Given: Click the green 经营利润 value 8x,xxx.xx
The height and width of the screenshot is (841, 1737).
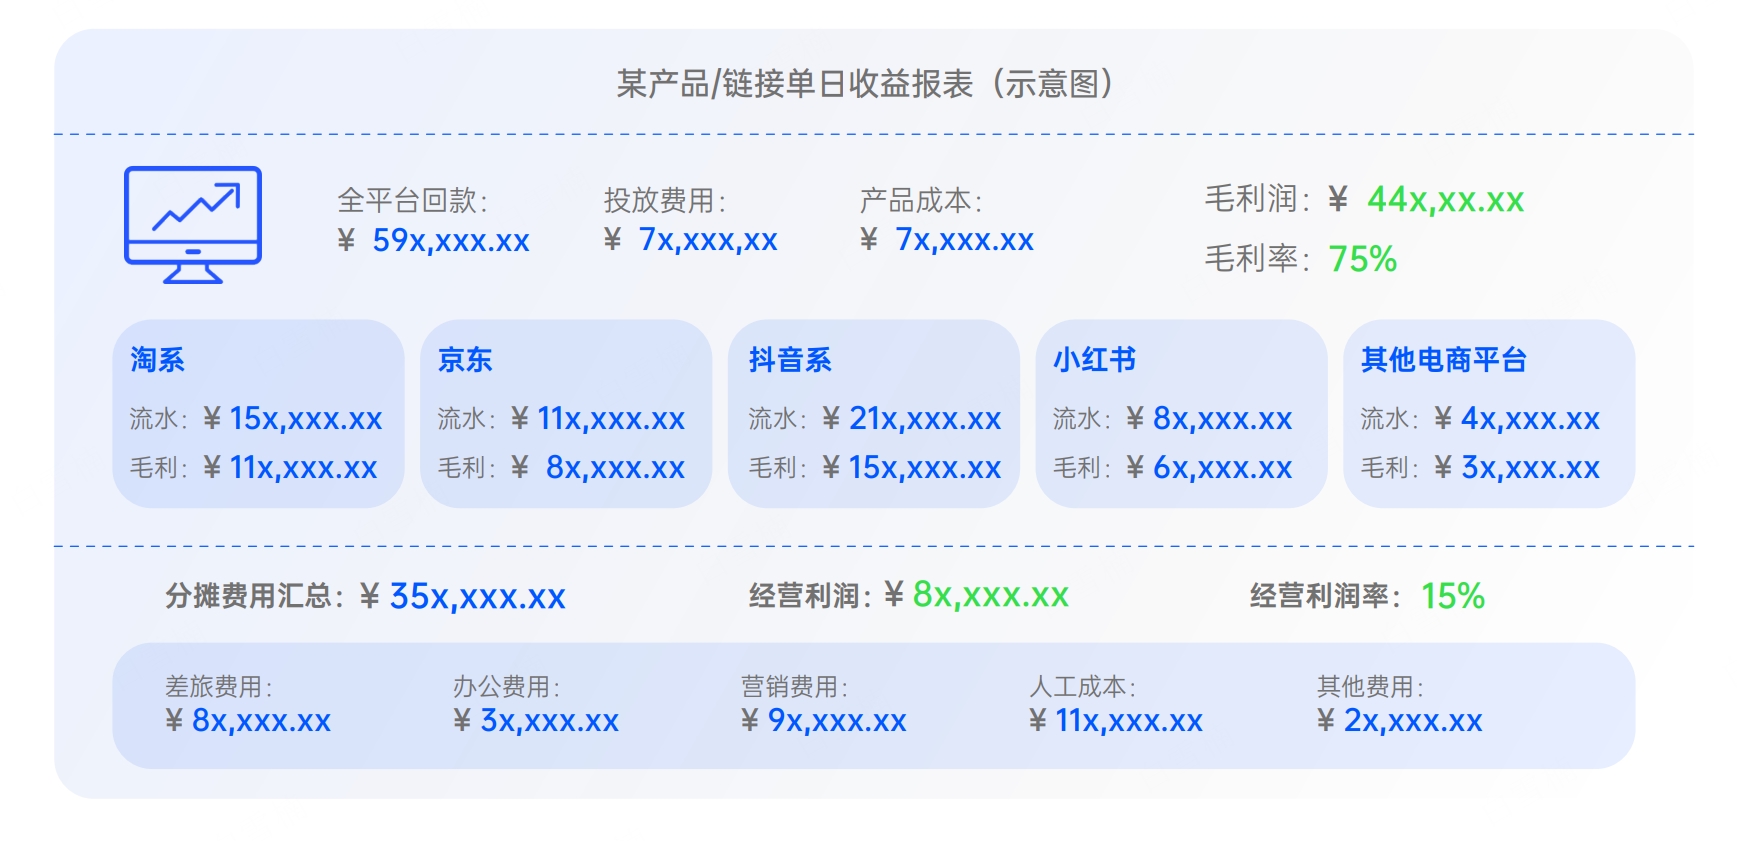Looking at the screenshot, I should tap(991, 596).
